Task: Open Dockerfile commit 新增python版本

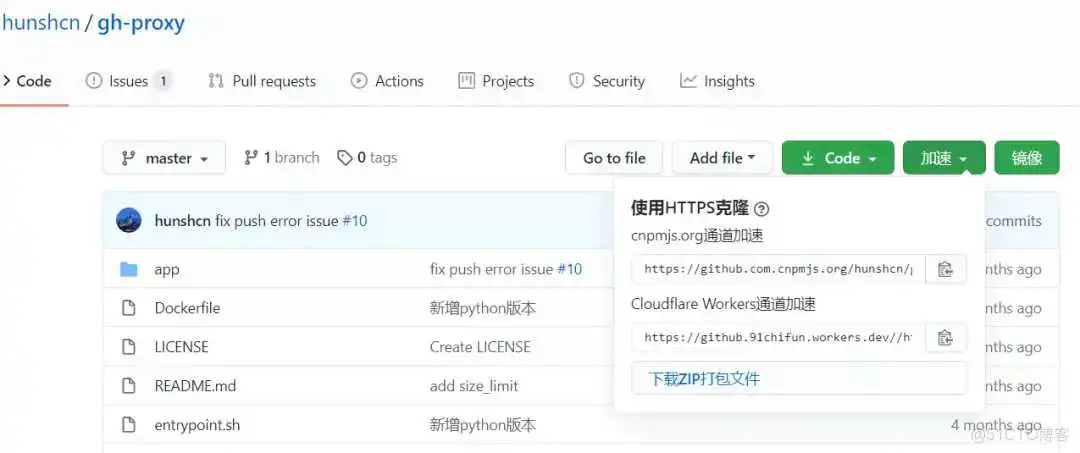Action: point(483,308)
